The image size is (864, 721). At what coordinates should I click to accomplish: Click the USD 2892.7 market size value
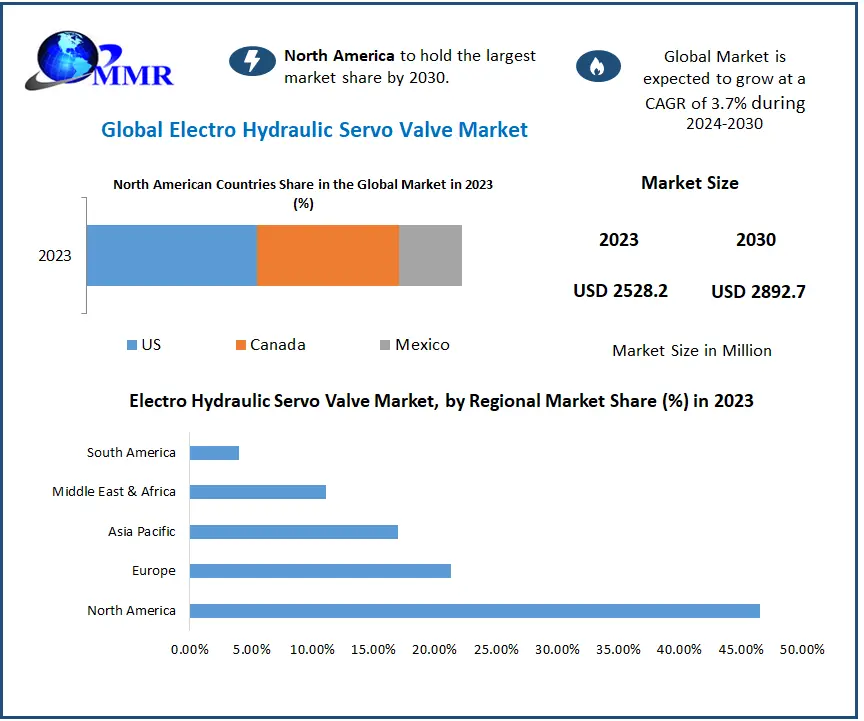coord(758,292)
